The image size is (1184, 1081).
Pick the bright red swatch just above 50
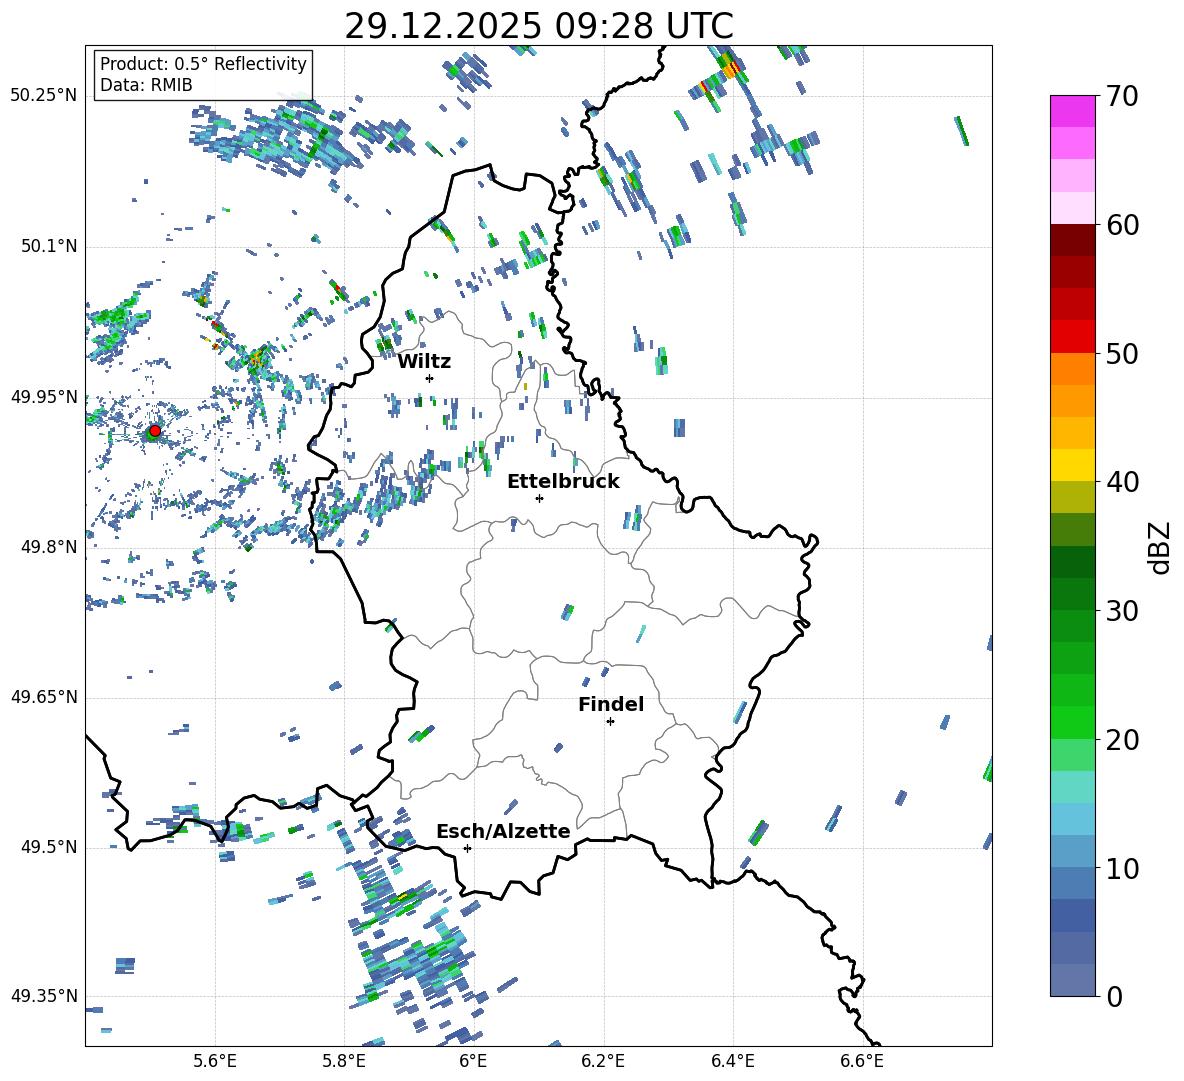[1073, 336]
